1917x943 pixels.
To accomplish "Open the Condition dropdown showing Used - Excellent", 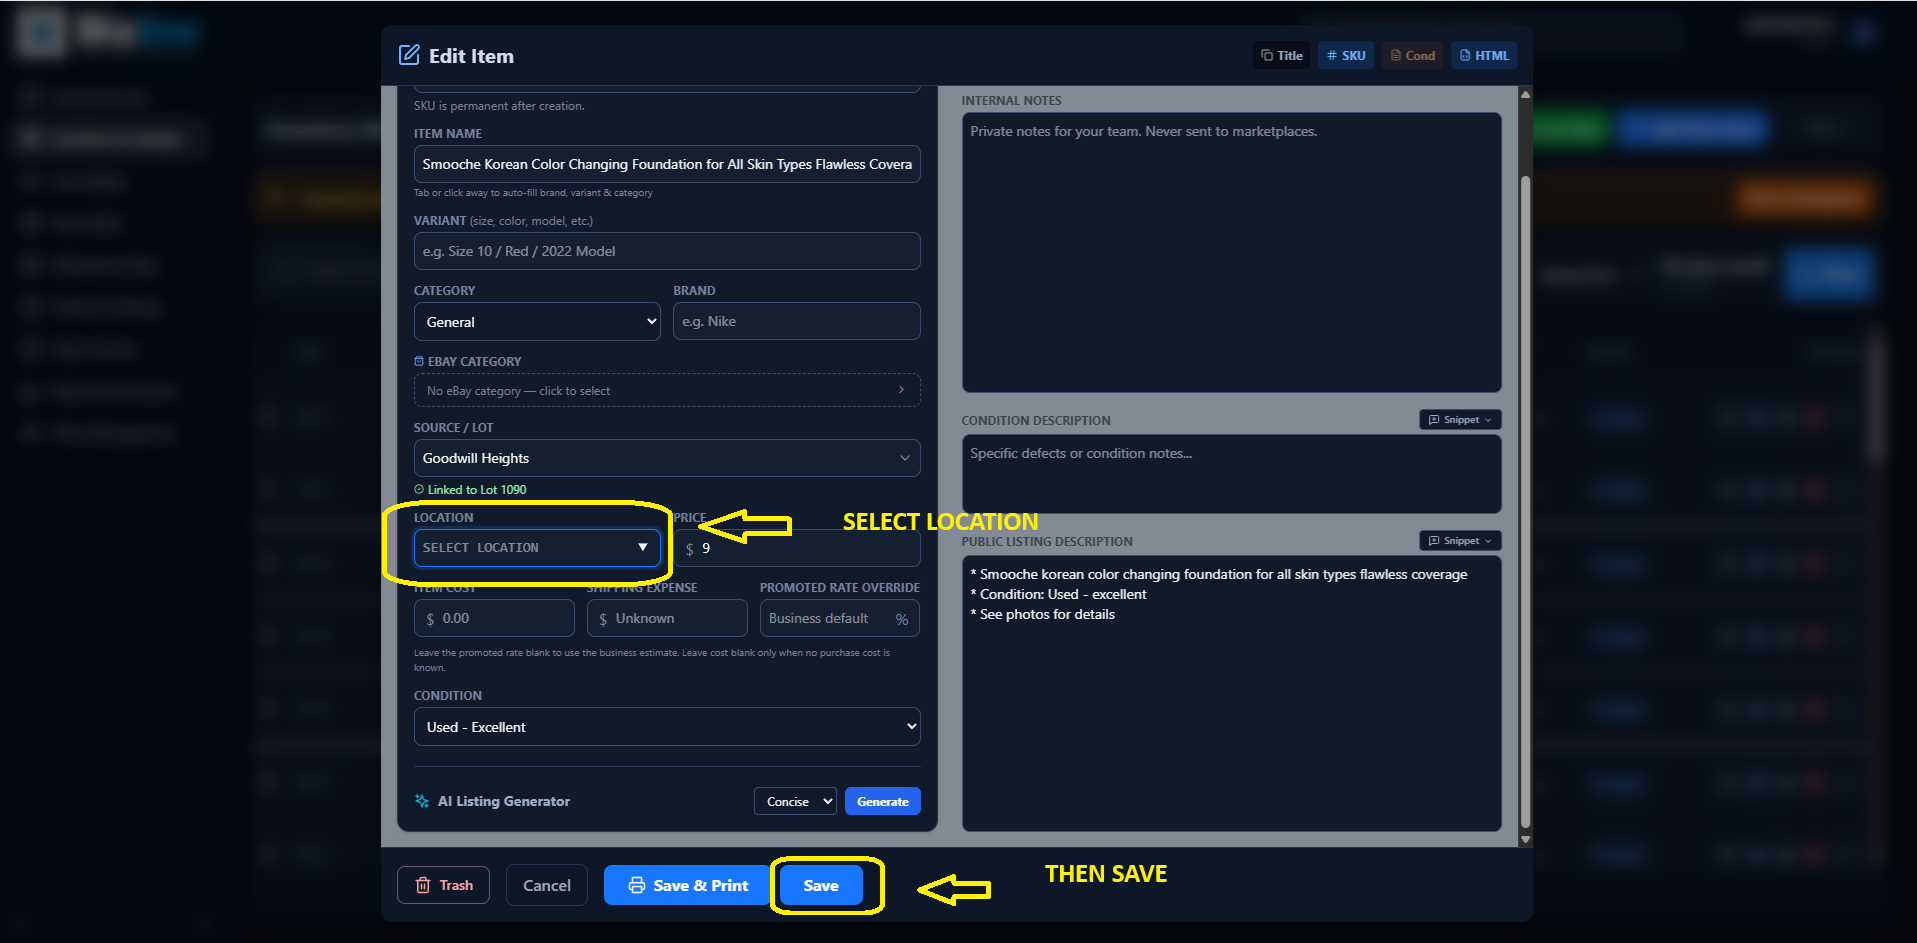I will click(667, 727).
